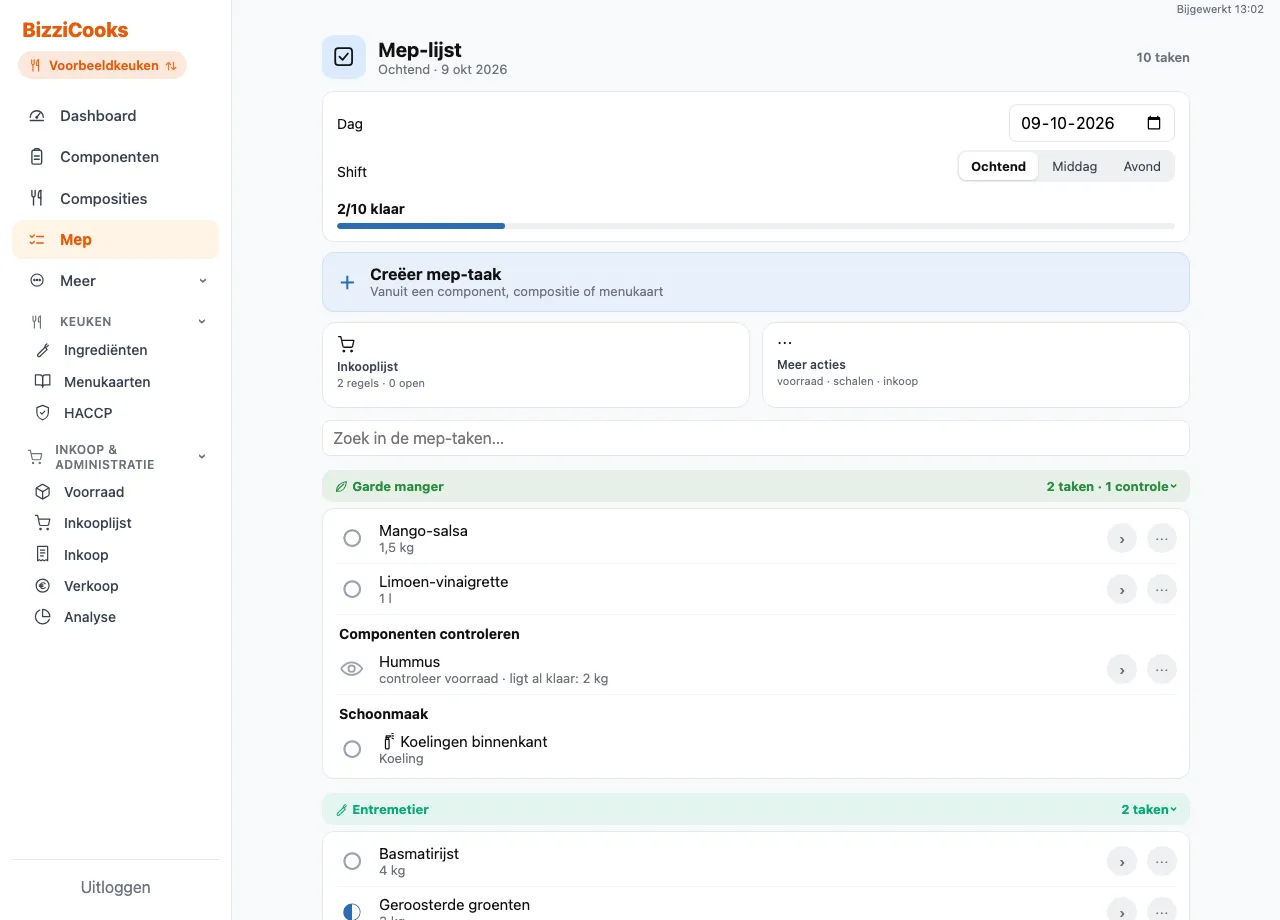
Task: Click the Inkoop receipt icon
Action: [x=42, y=554]
